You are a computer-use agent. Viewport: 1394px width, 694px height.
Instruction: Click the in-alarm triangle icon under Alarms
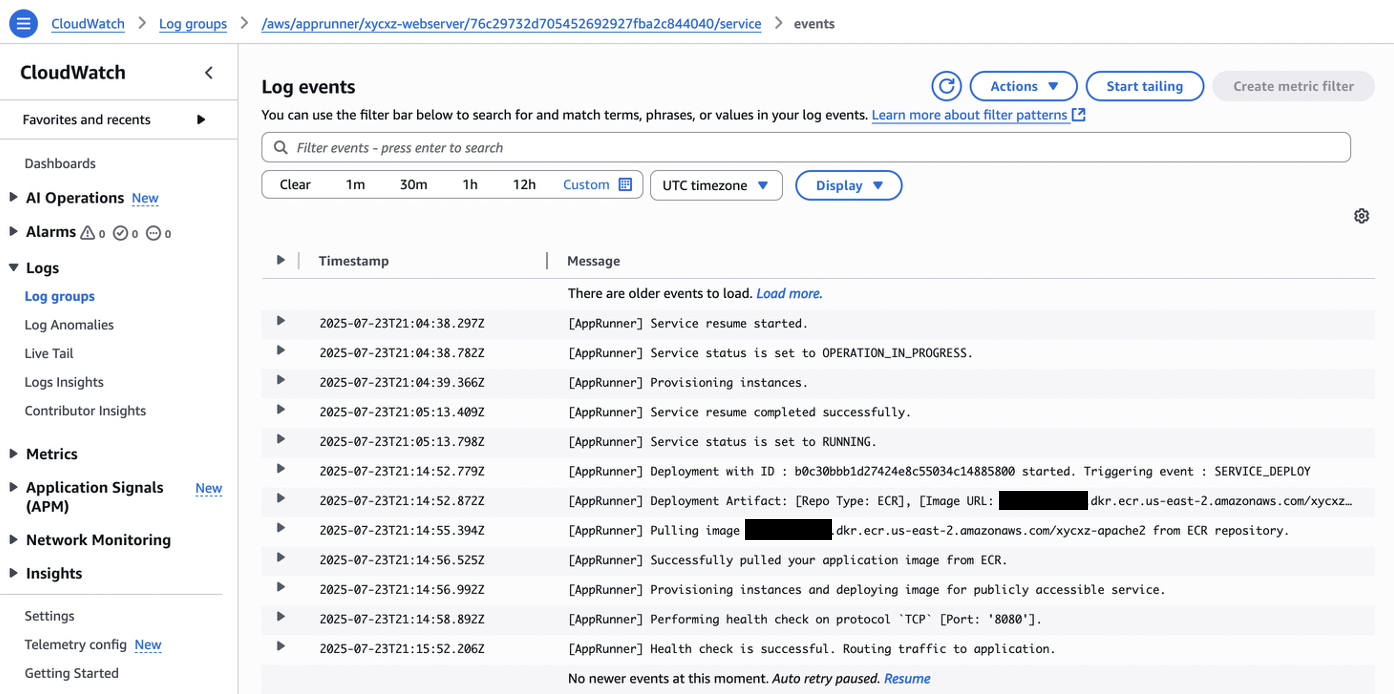tap(88, 233)
